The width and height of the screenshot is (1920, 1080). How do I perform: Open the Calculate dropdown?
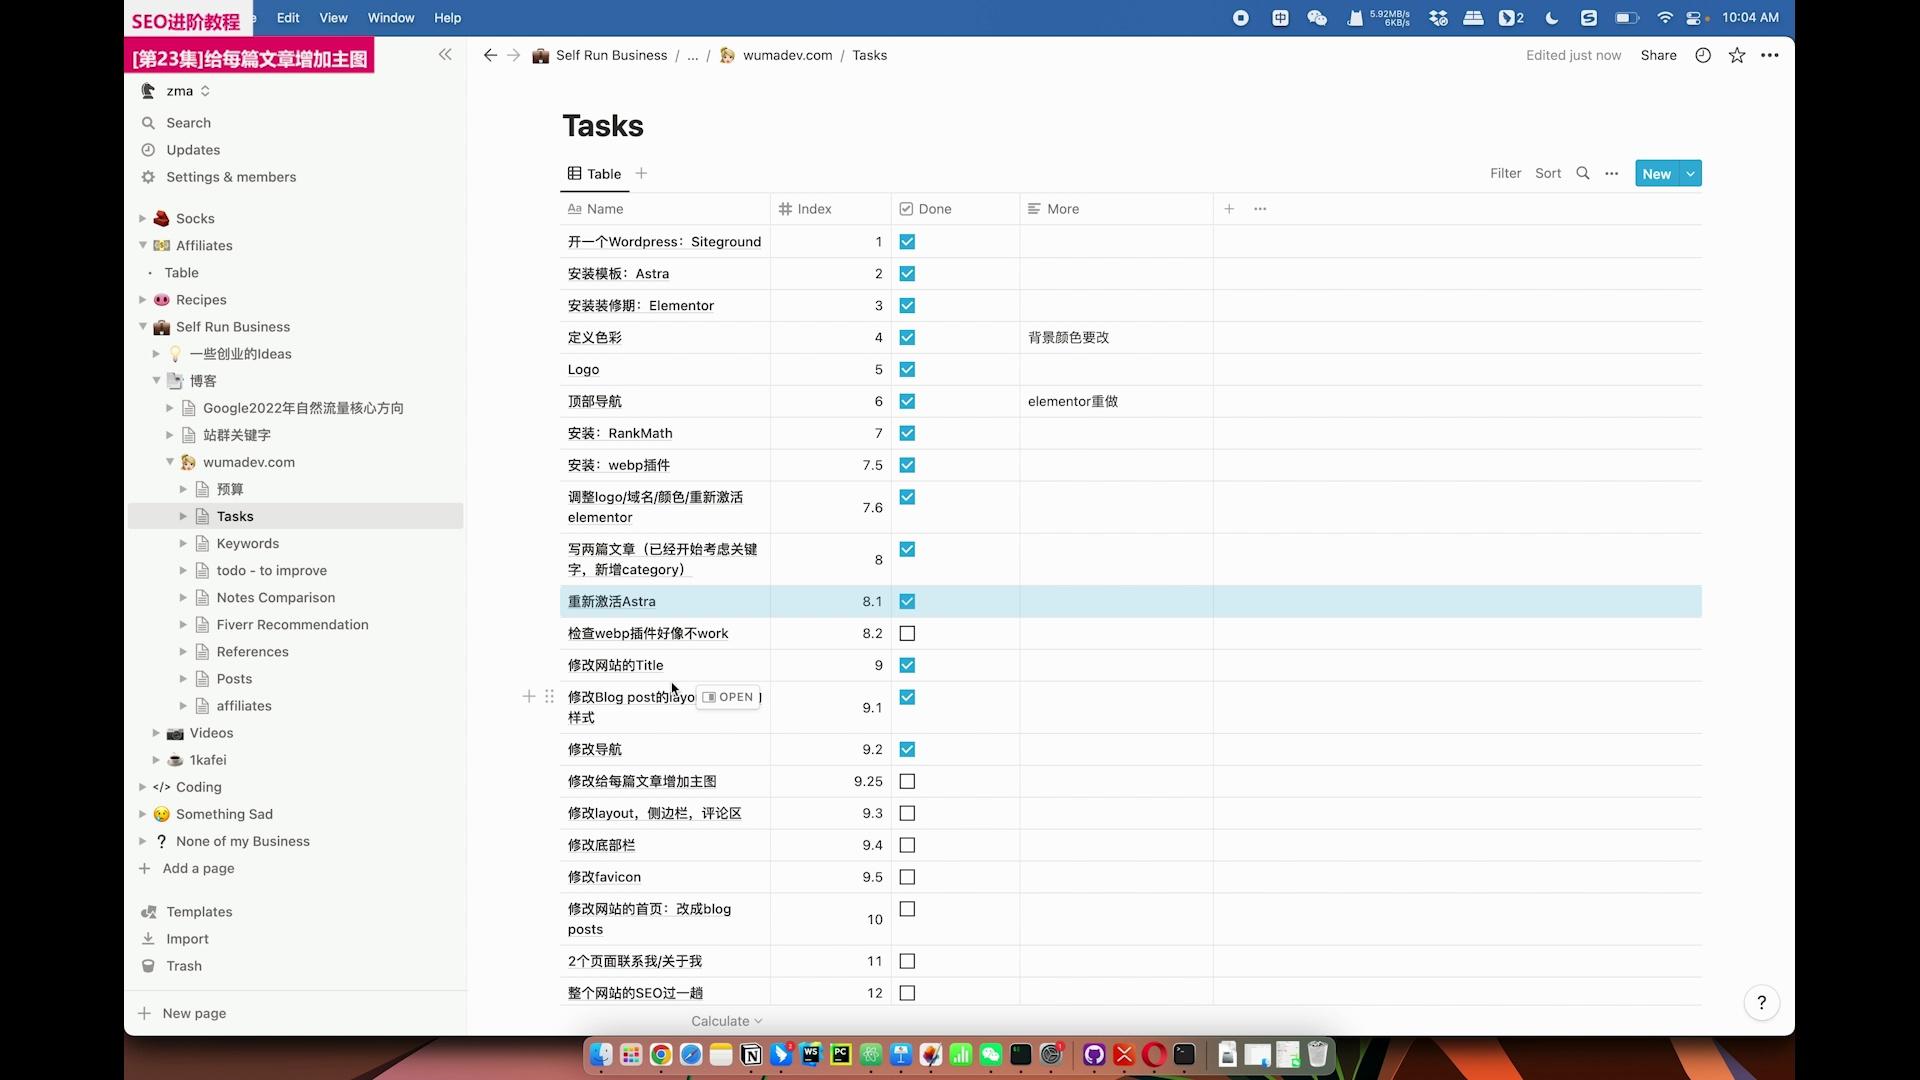[727, 1021]
